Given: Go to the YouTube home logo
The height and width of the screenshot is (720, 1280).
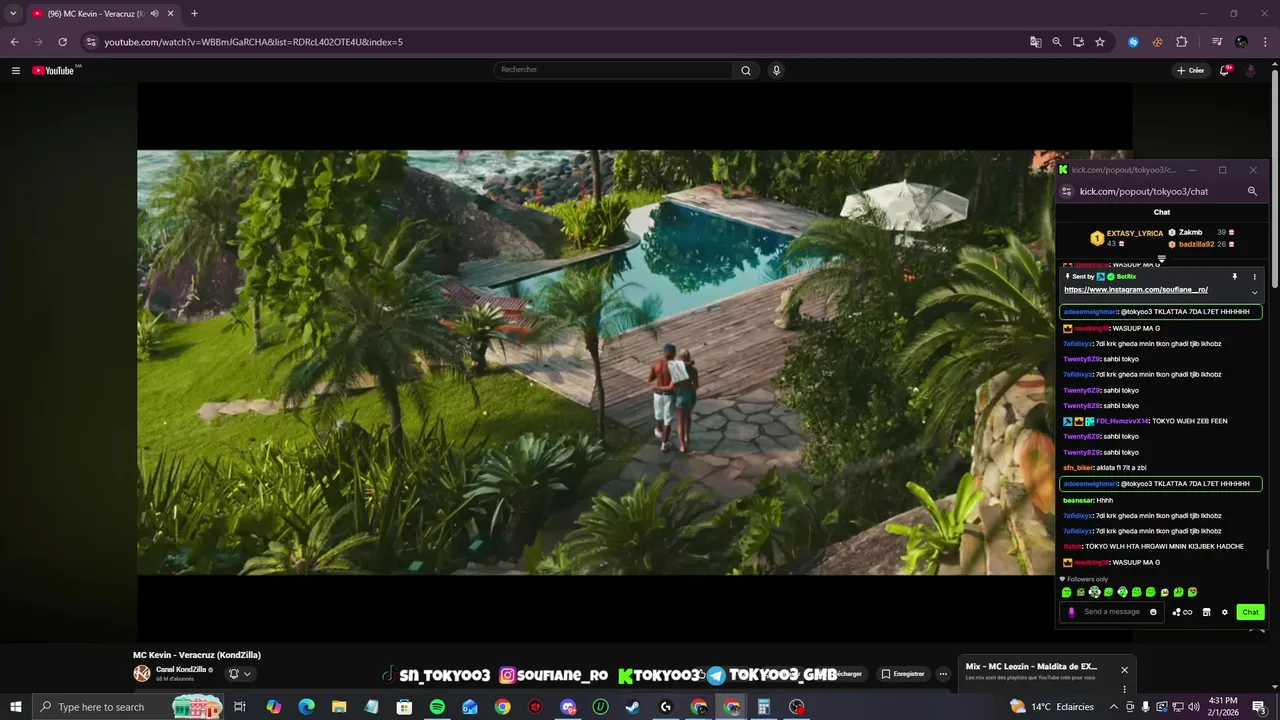Looking at the screenshot, I should [53, 70].
